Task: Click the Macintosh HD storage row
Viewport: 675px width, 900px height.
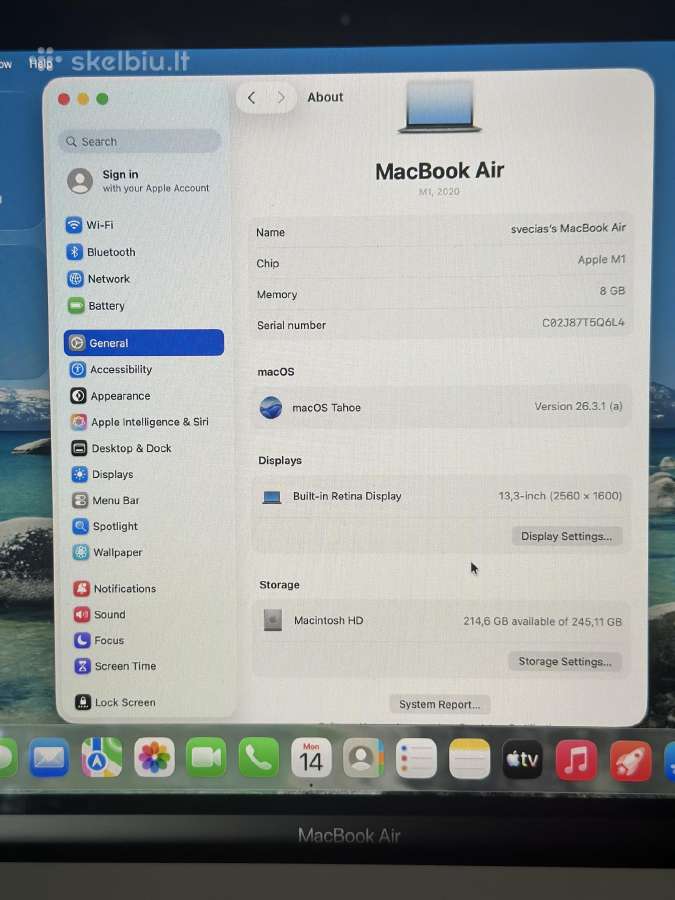Action: pyautogui.click(x=441, y=620)
